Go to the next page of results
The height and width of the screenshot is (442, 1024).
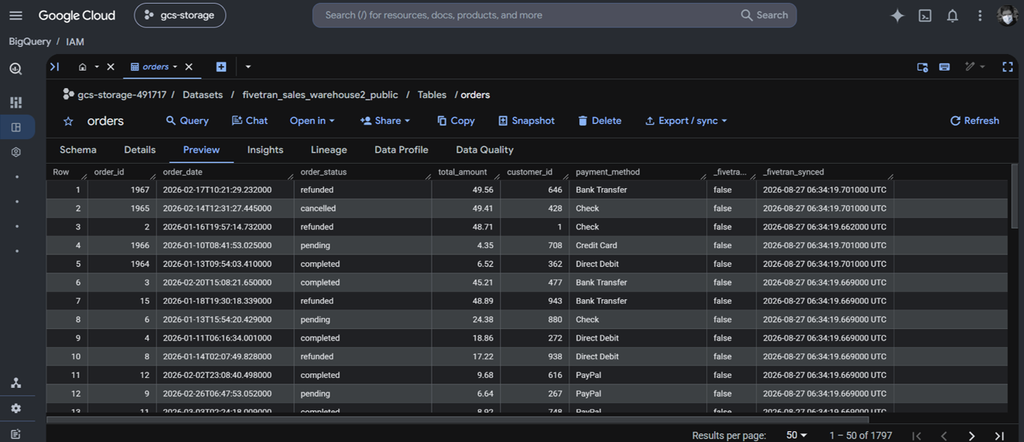(x=972, y=435)
